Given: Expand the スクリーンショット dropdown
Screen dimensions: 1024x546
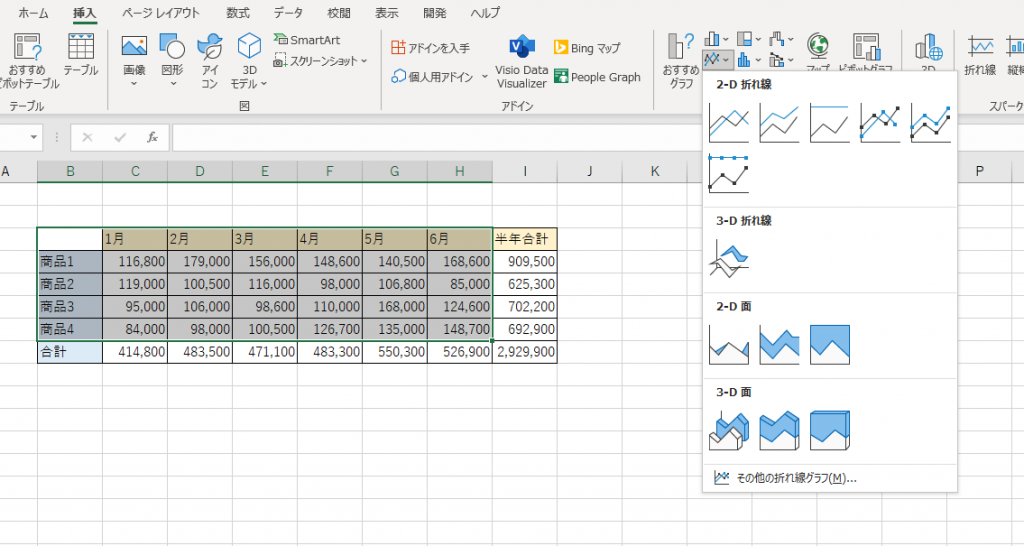Looking at the screenshot, I should pos(363,61).
